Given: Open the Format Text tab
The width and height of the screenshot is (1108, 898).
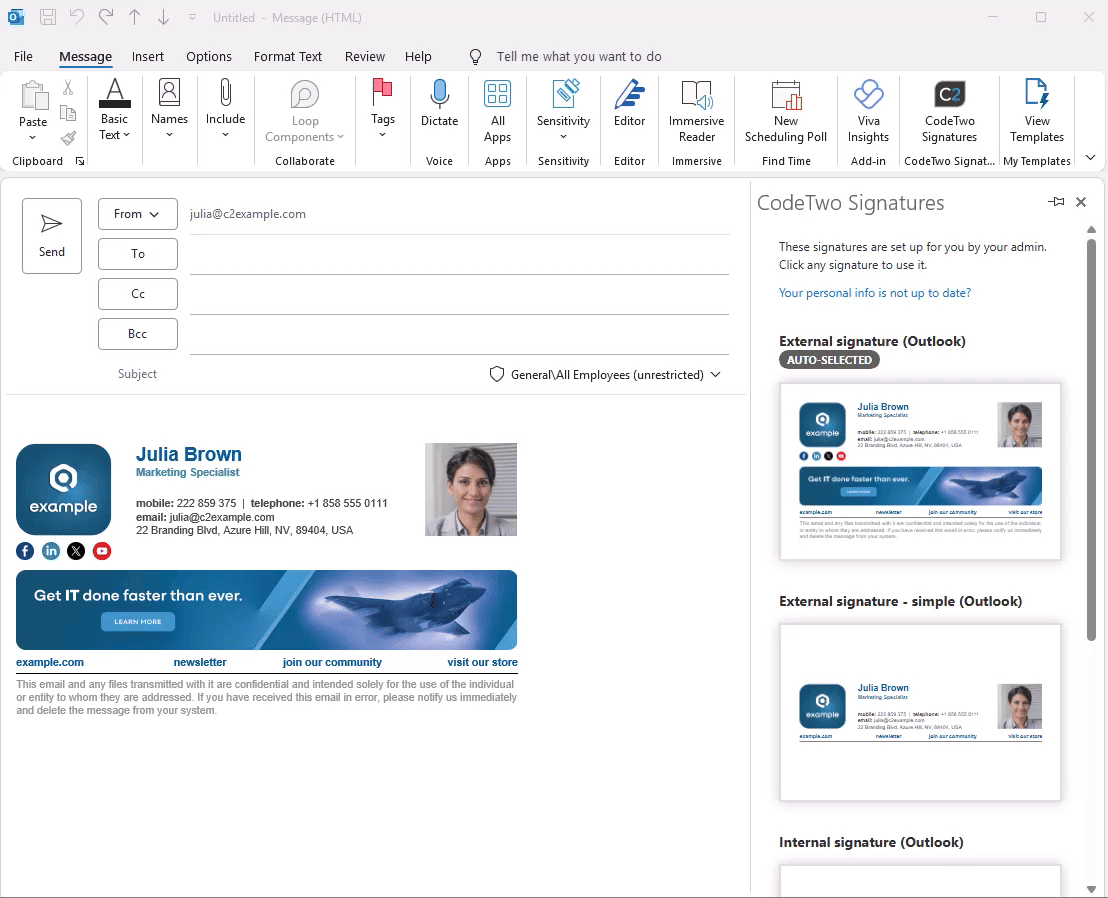Looking at the screenshot, I should (288, 57).
